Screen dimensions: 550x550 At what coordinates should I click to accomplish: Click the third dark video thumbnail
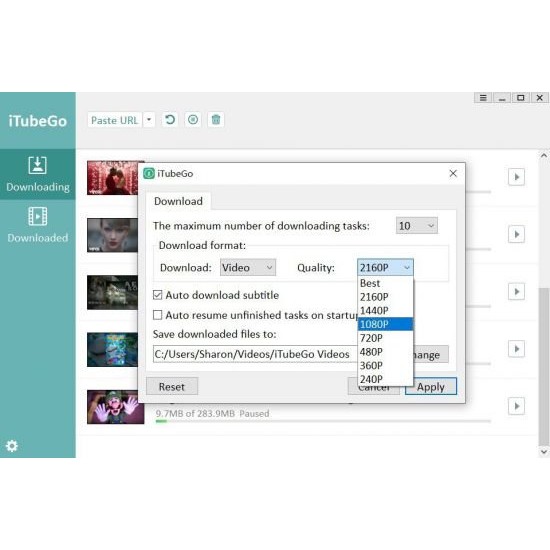click(113, 293)
